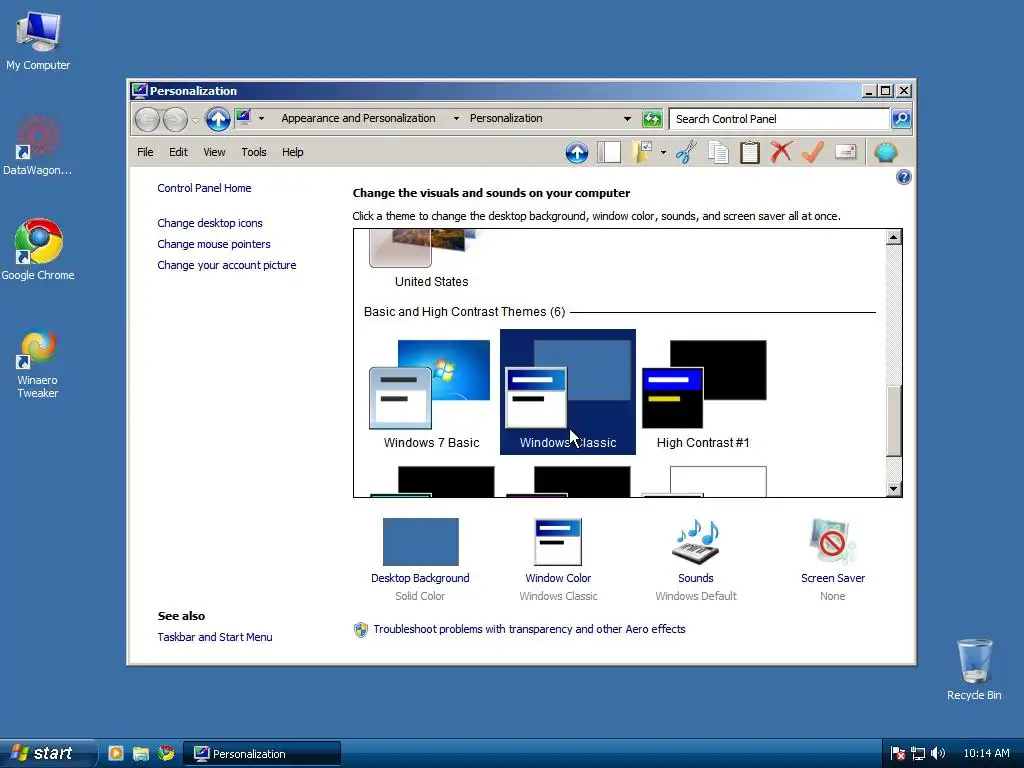The width and height of the screenshot is (1024, 768).
Task: Click the Up arrow beside the address bar
Action: [218, 119]
